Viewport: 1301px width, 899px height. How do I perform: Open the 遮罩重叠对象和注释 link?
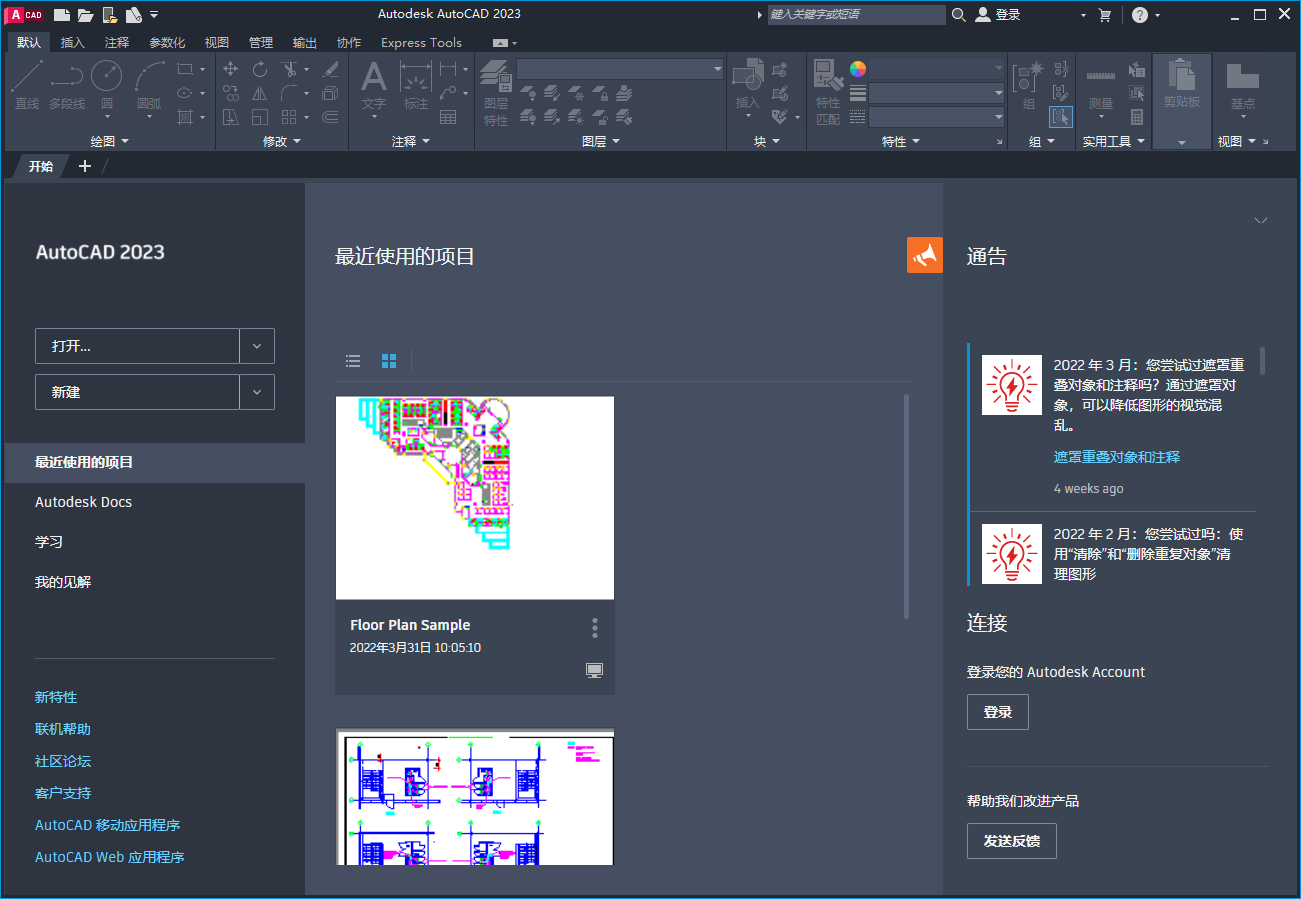point(1117,456)
